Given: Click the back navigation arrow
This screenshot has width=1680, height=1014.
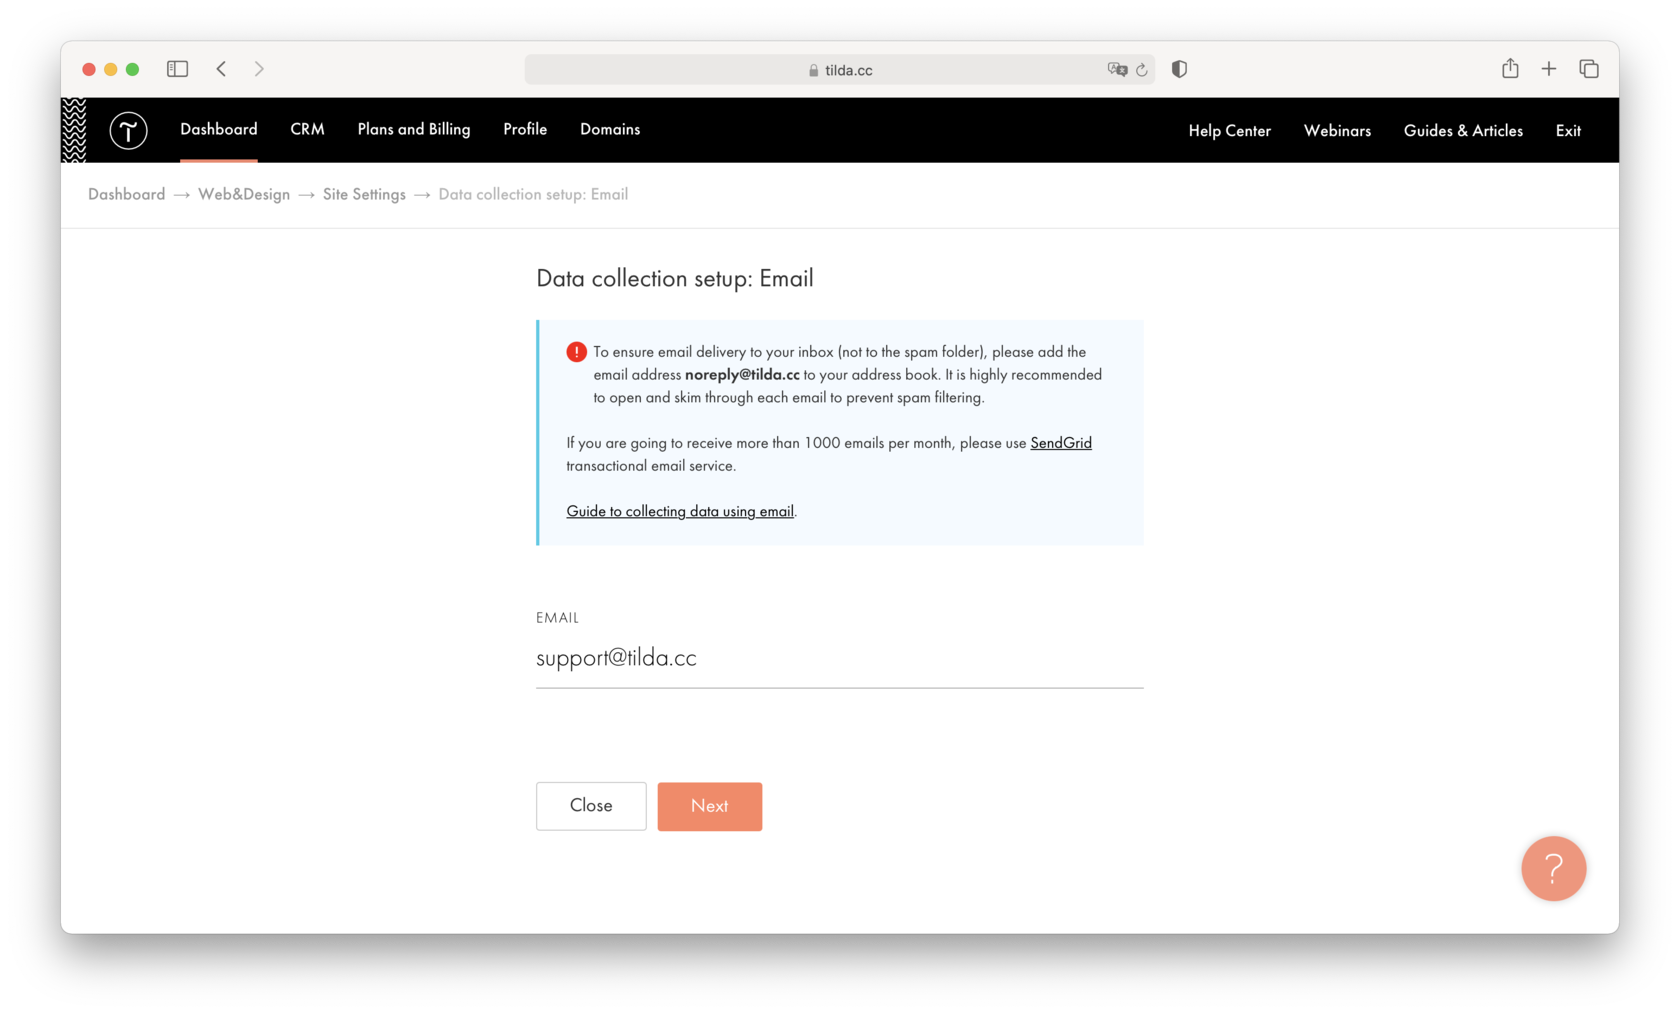Looking at the screenshot, I should [221, 69].
